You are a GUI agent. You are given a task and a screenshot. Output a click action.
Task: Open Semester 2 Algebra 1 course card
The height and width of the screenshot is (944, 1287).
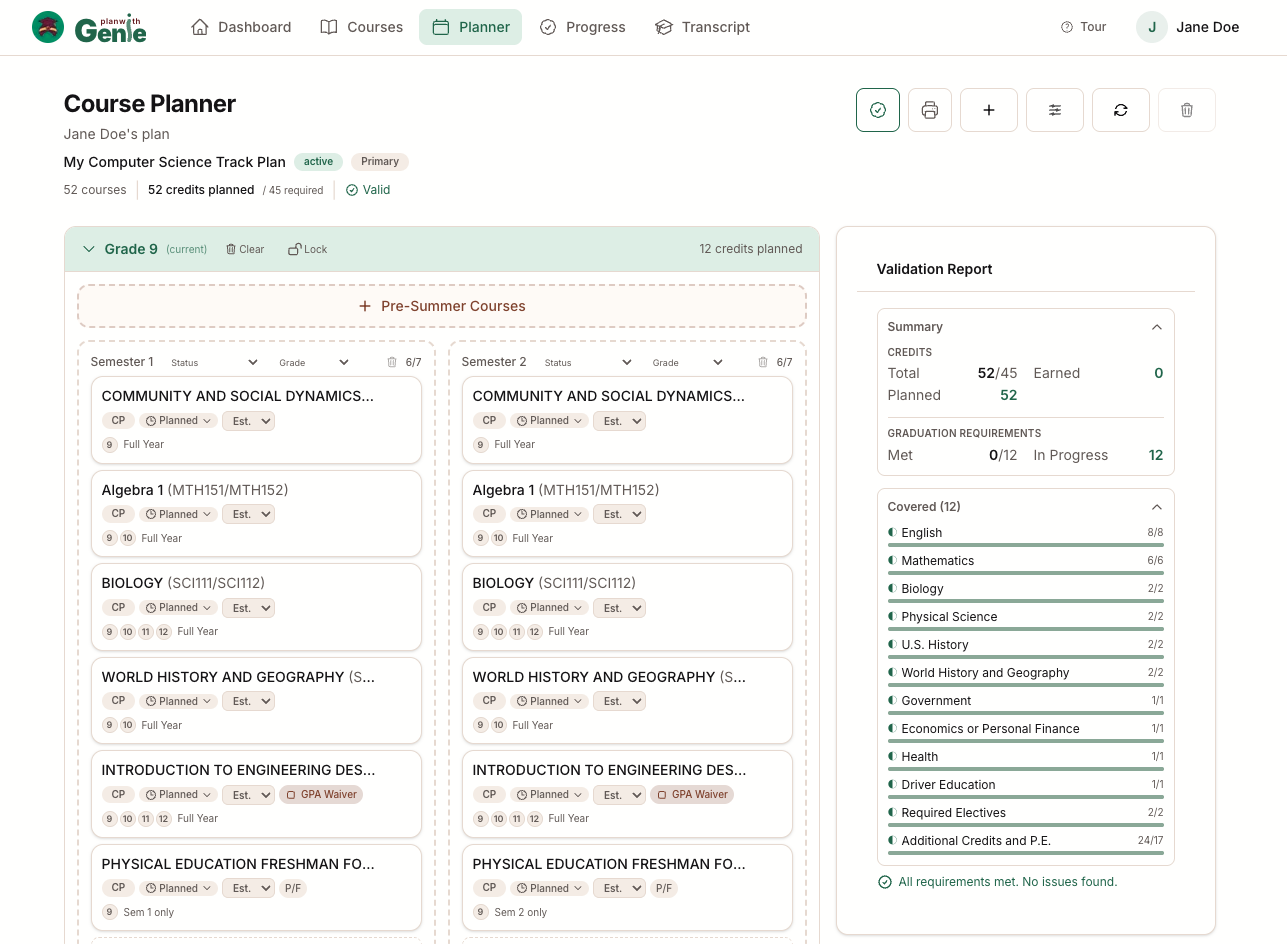pyautogui.click(x=627, y=514)
